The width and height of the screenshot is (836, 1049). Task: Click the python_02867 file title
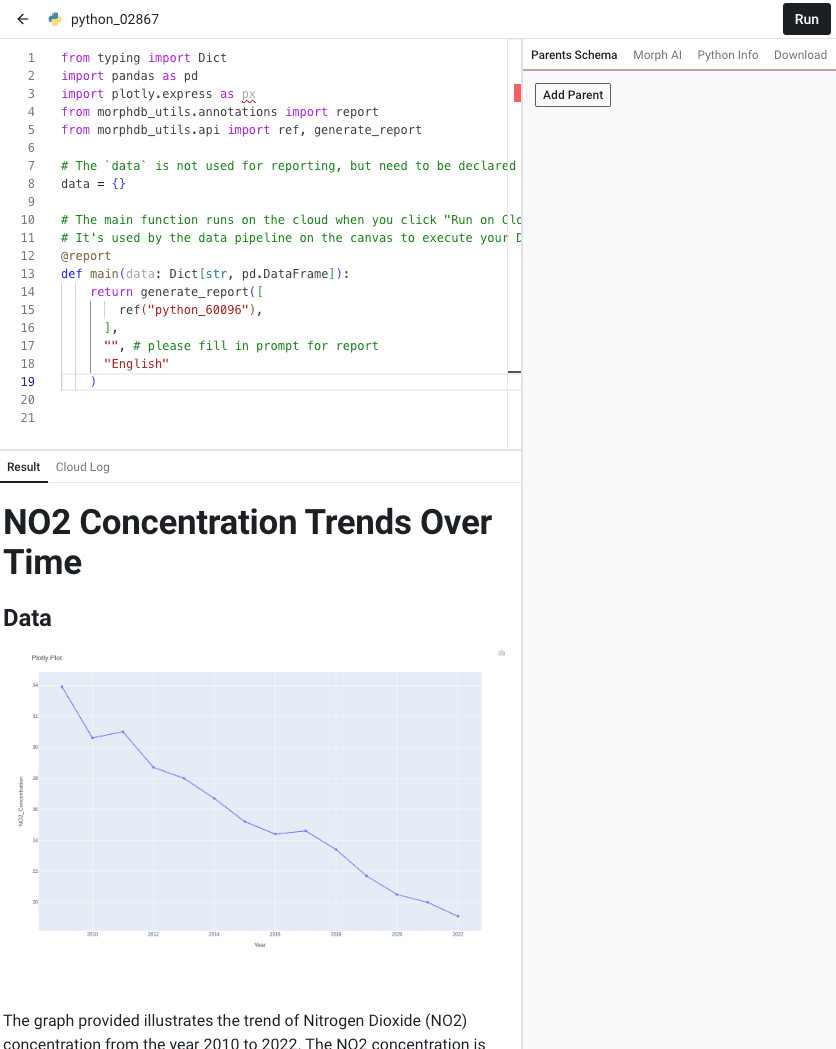click(x=115, y=19)
